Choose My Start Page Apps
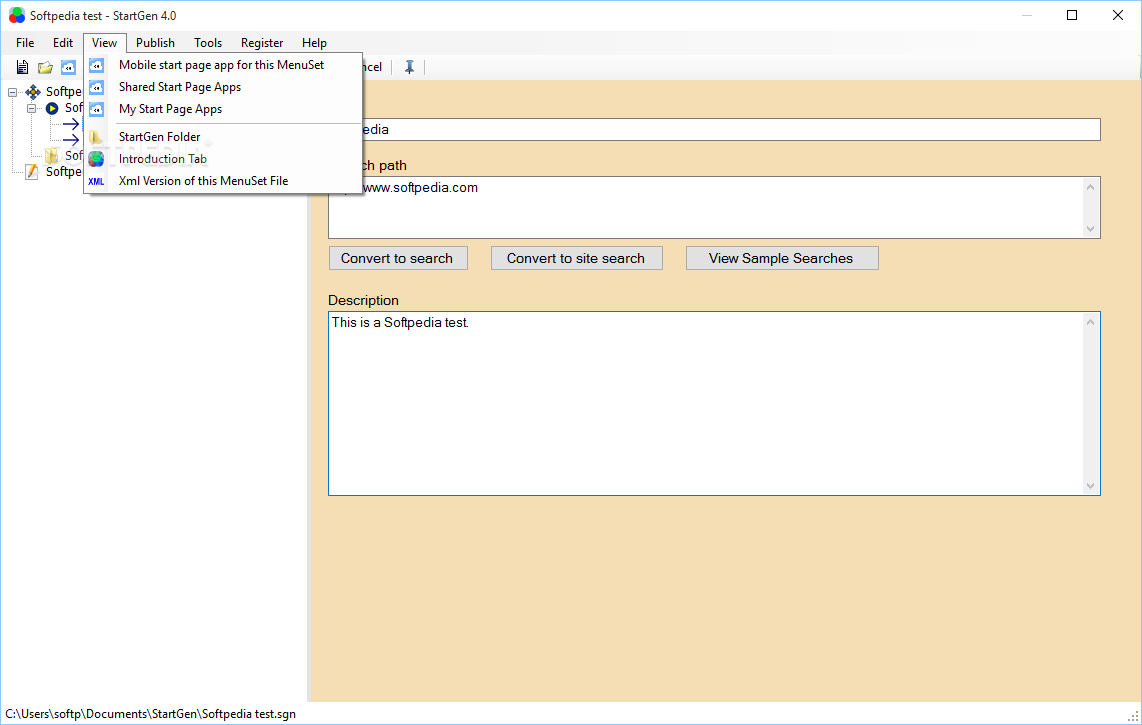This screenshot has height=725, width=1142. [223, 109]
